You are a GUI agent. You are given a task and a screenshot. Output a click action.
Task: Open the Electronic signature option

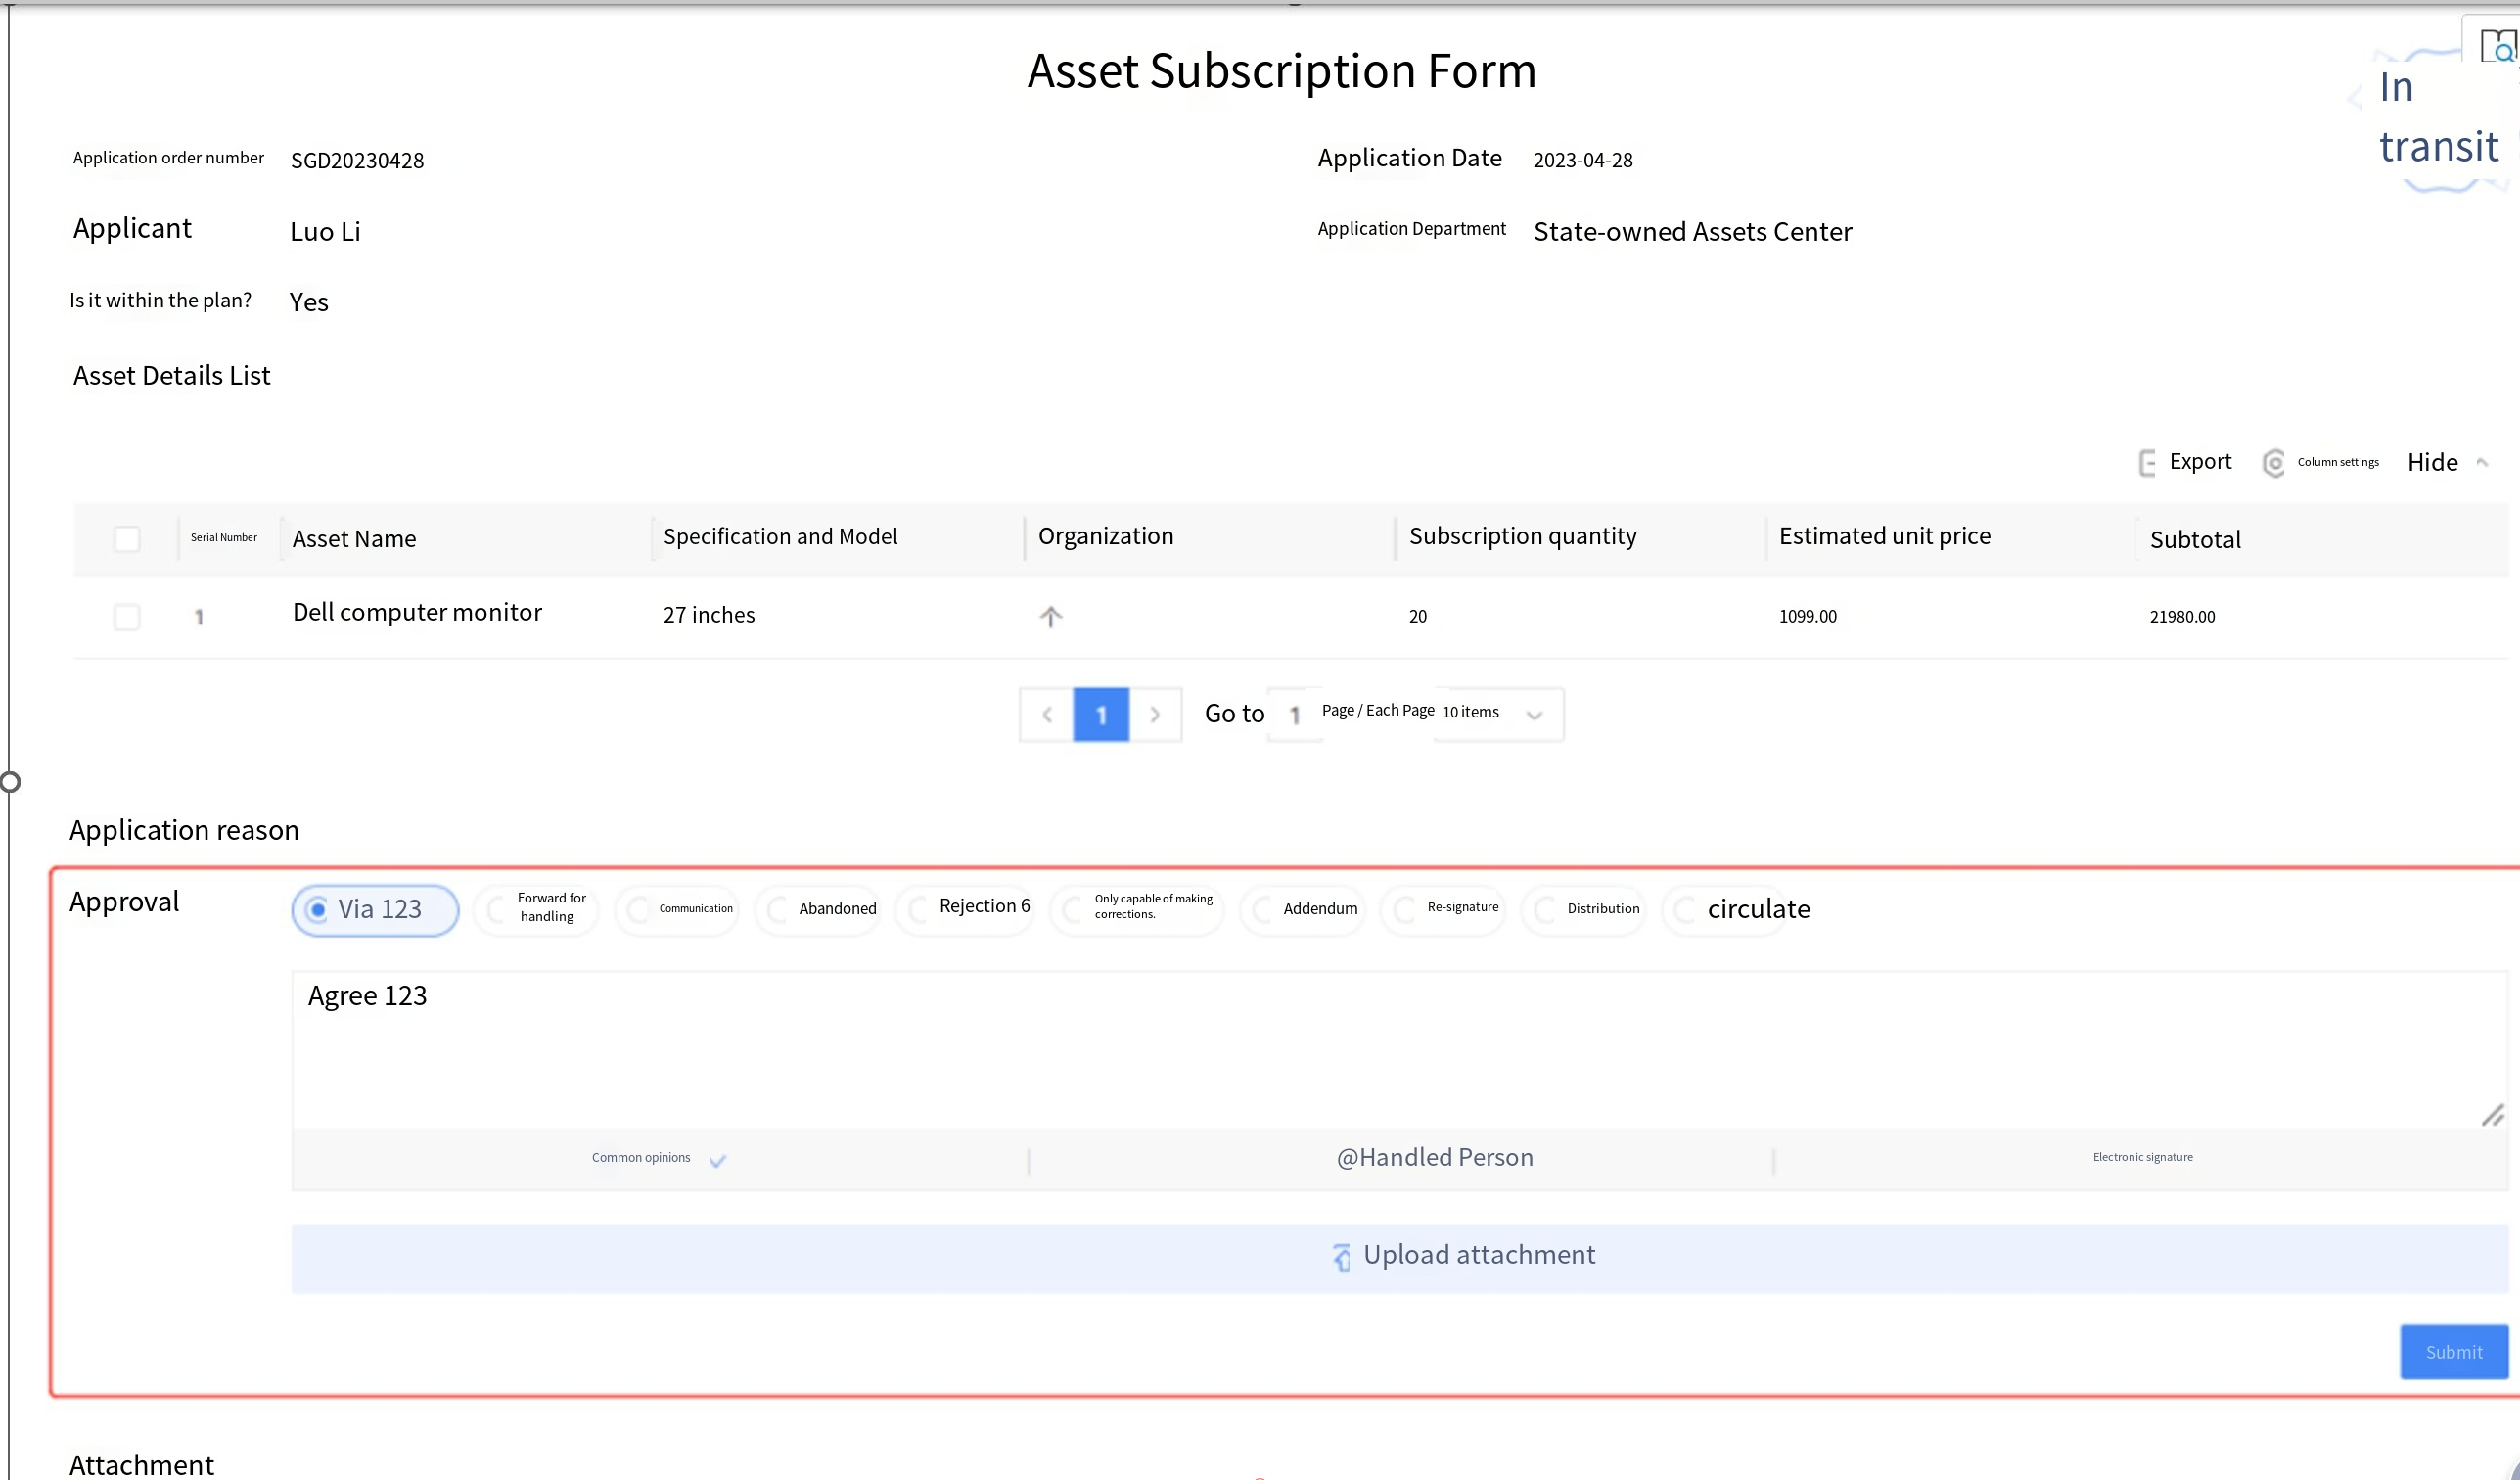tap(2142, 1158)
